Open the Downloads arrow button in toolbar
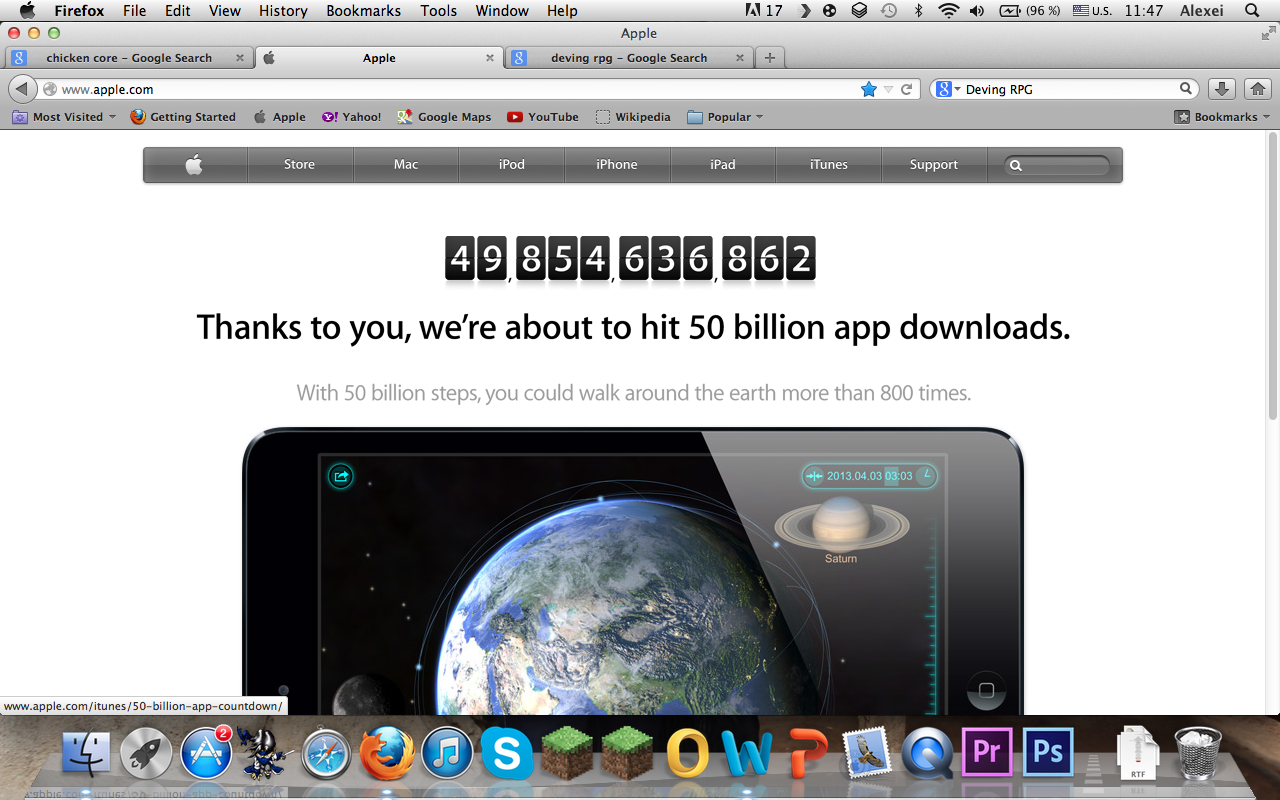Image resolution: width=1280 pixels, height=800 pixels. coord(1221,89)
